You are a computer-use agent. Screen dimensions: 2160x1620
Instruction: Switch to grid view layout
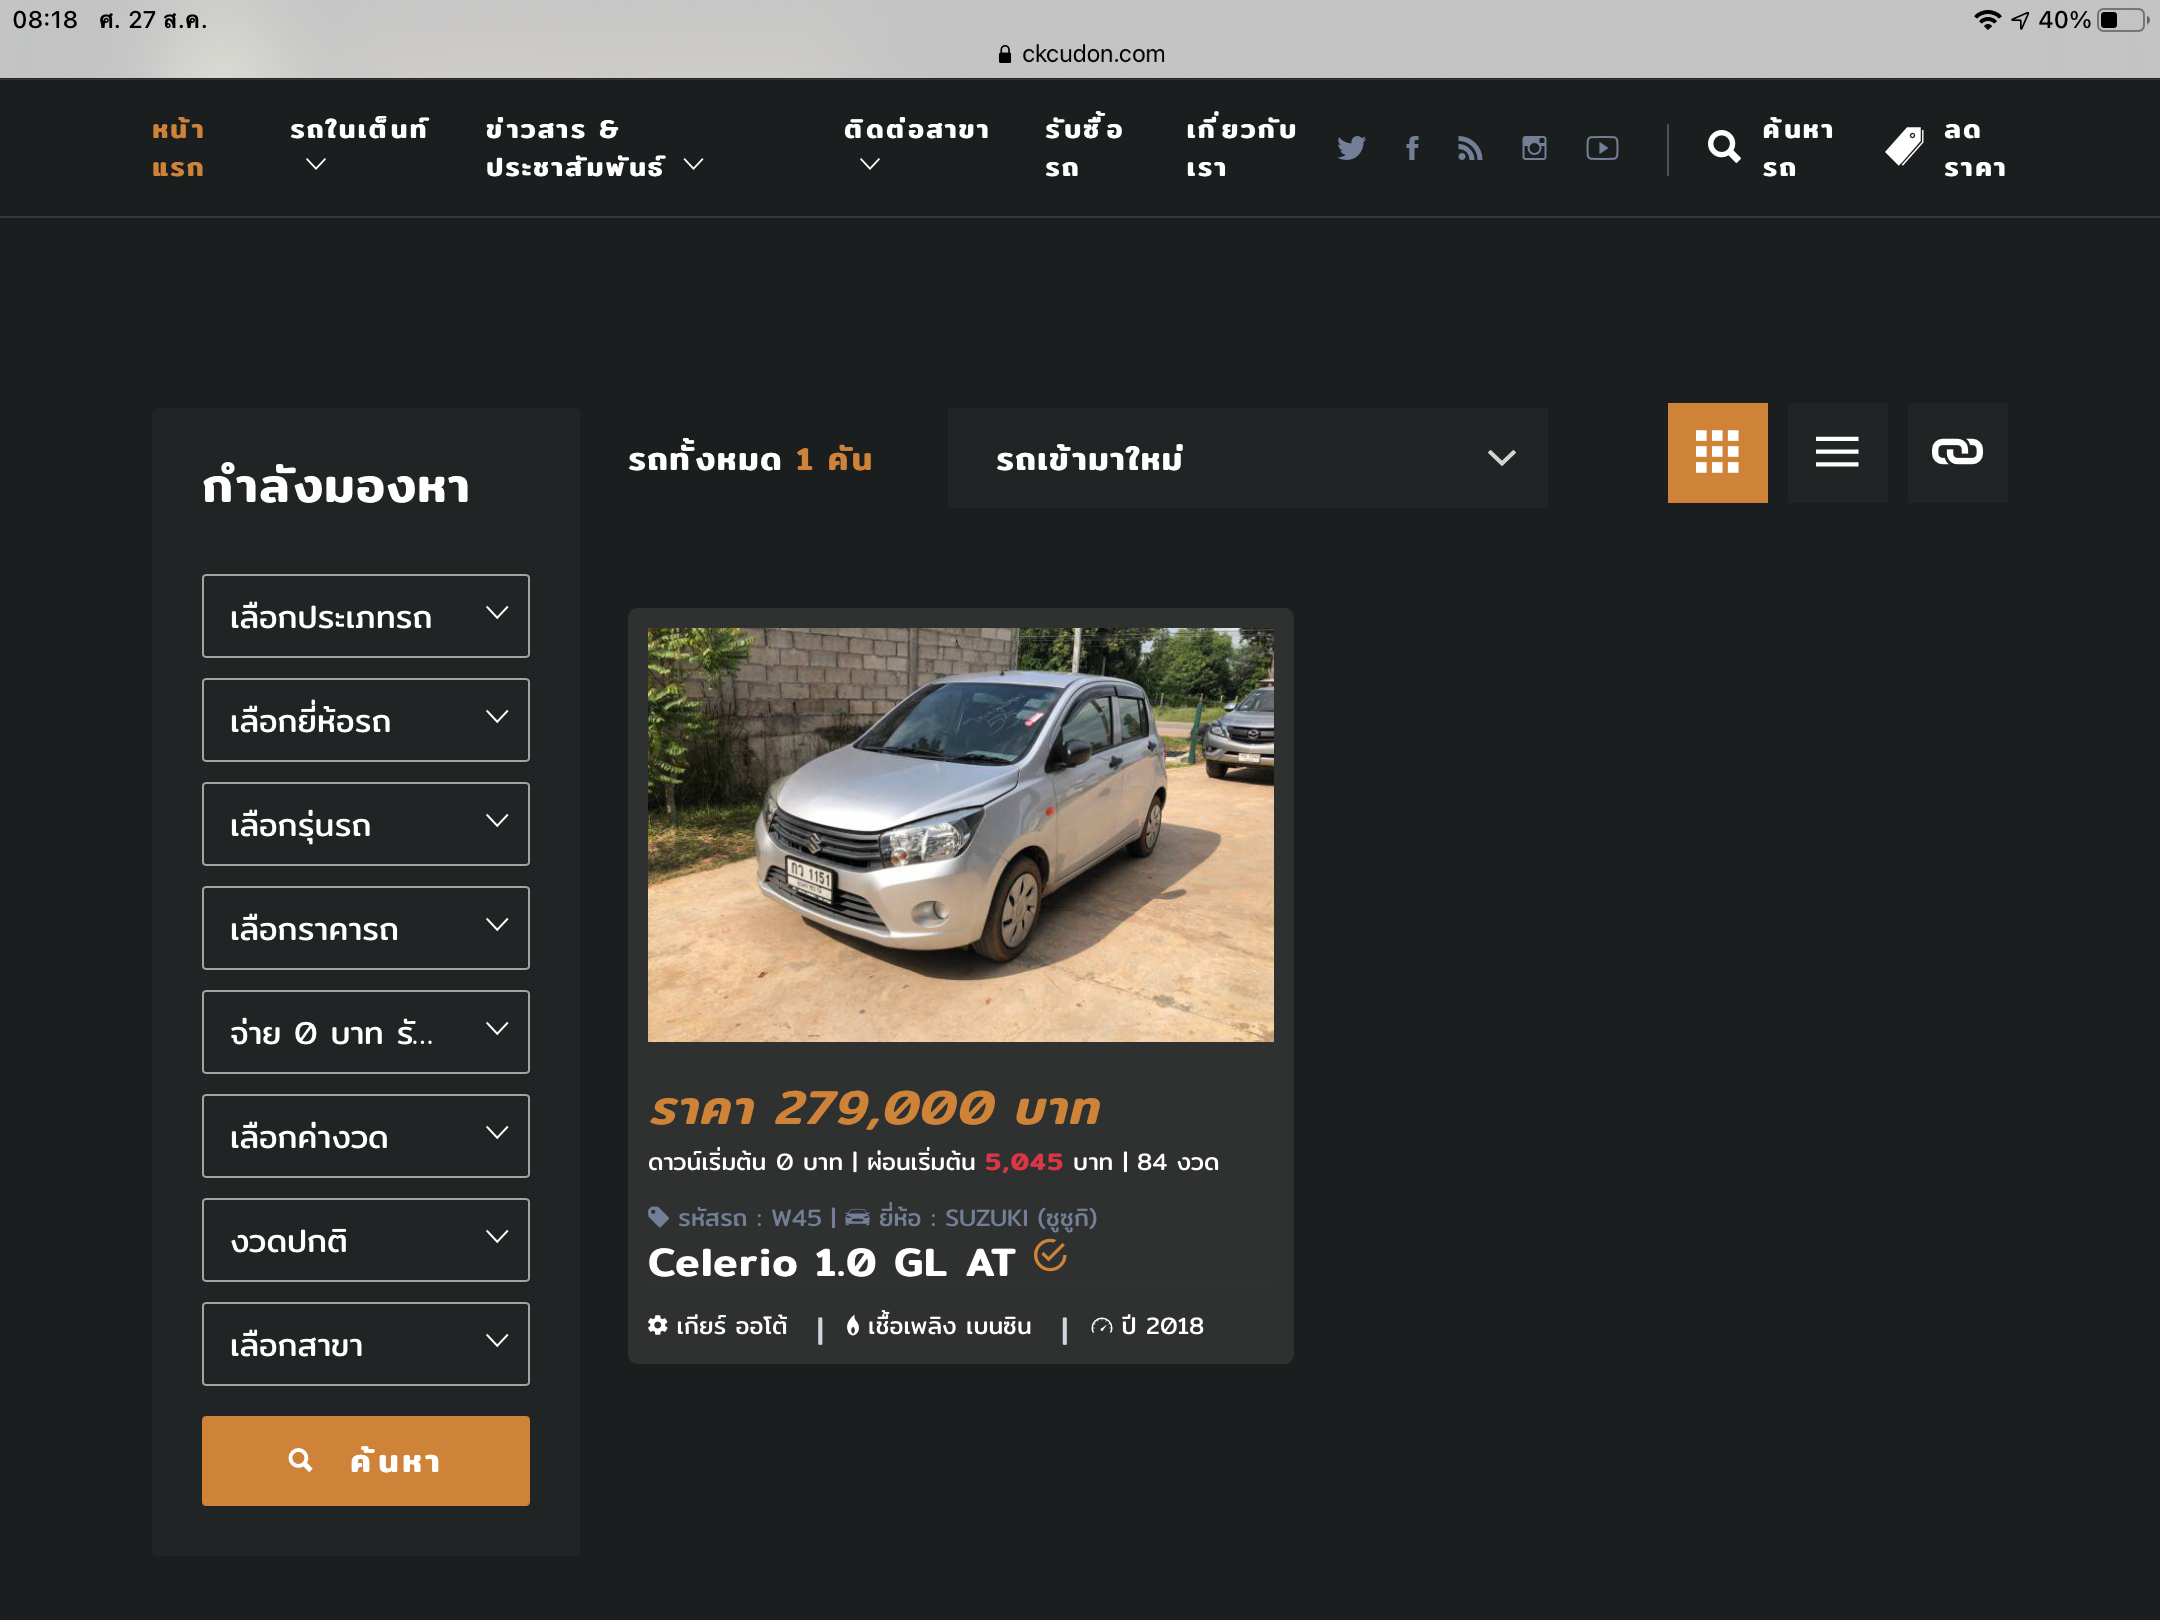pos(1717,453)
